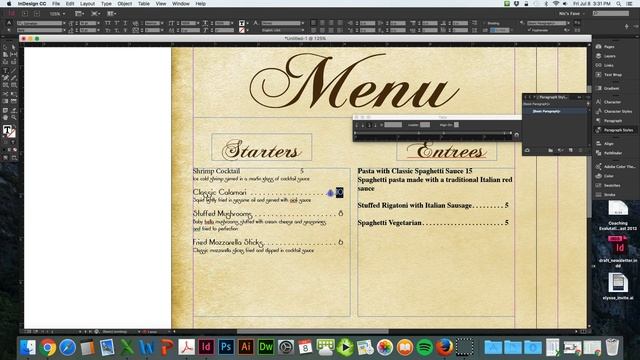Create new style group folder icon
The image size is (640, 360).
tap(550, 150)
